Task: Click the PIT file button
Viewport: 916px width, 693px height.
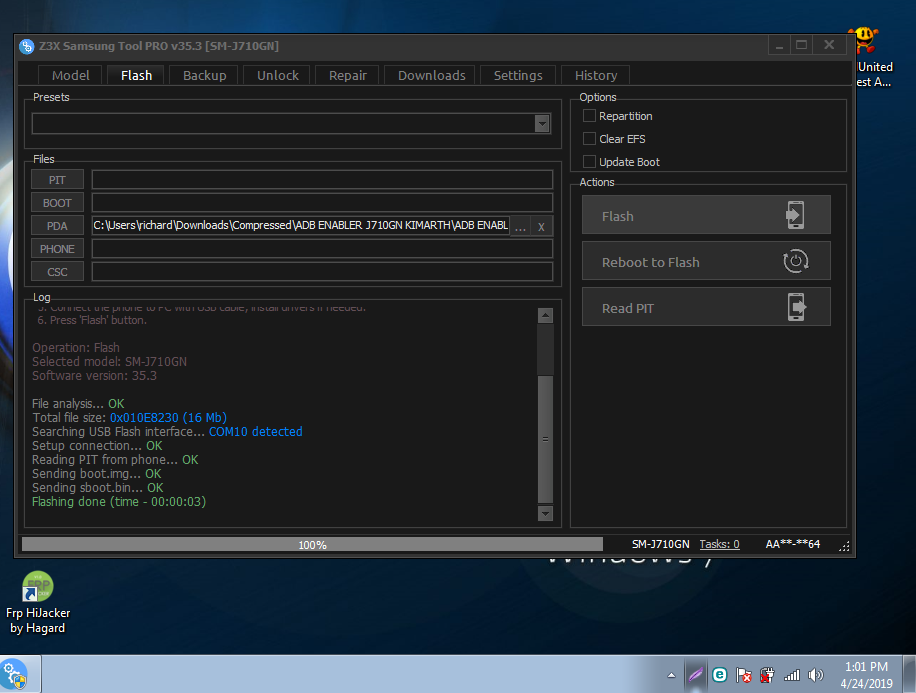Action: (57, 180)
